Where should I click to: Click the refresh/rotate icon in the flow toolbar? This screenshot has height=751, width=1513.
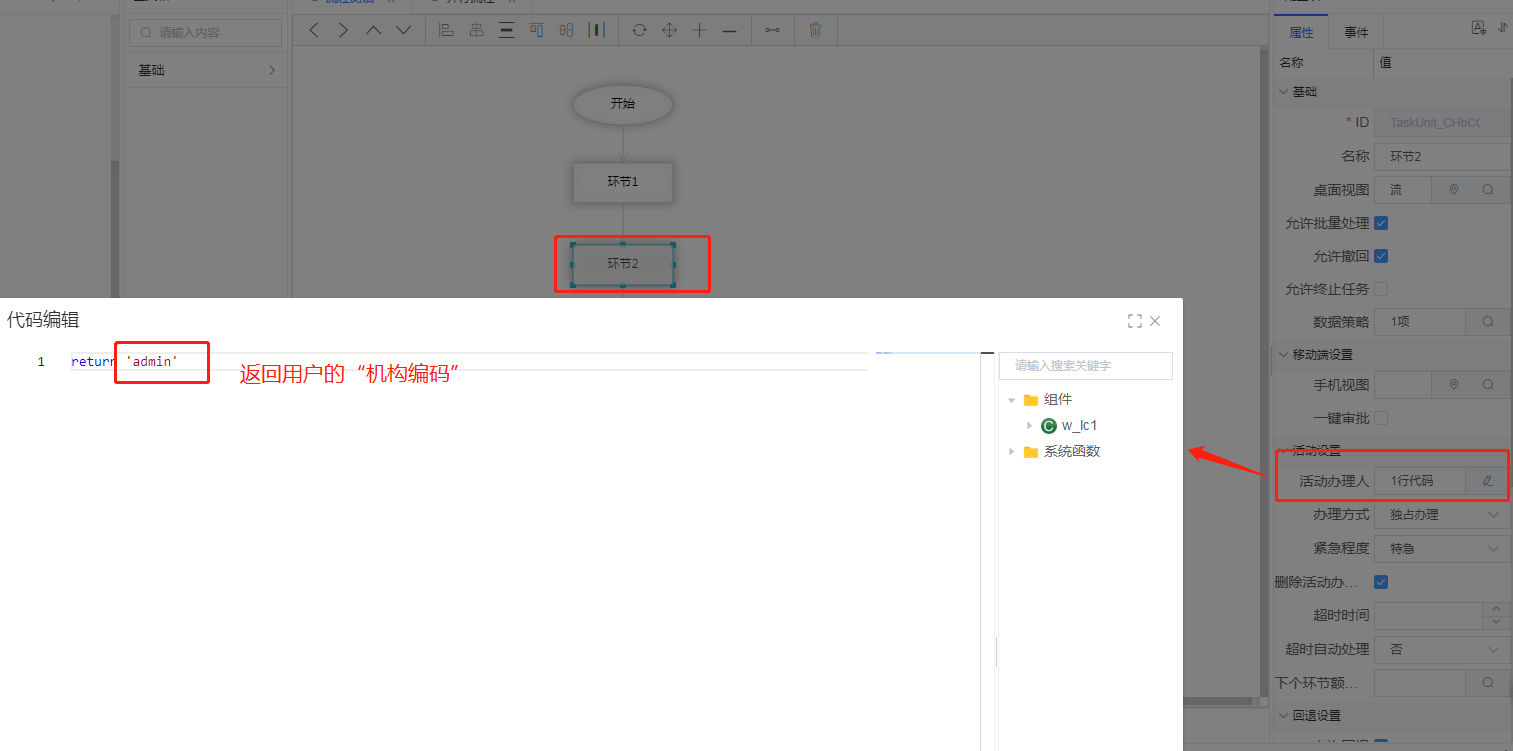click(639, 30)
